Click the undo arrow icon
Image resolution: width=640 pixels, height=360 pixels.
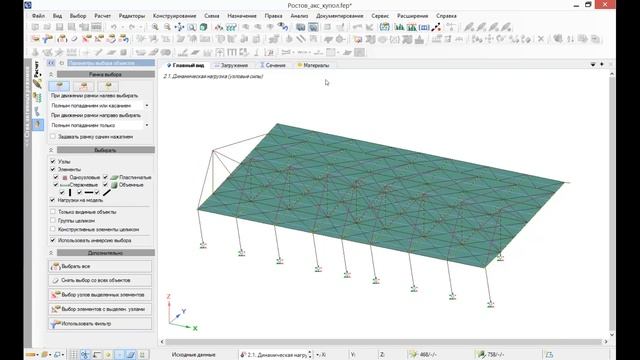pyautogui.click(x=113, y=27)
